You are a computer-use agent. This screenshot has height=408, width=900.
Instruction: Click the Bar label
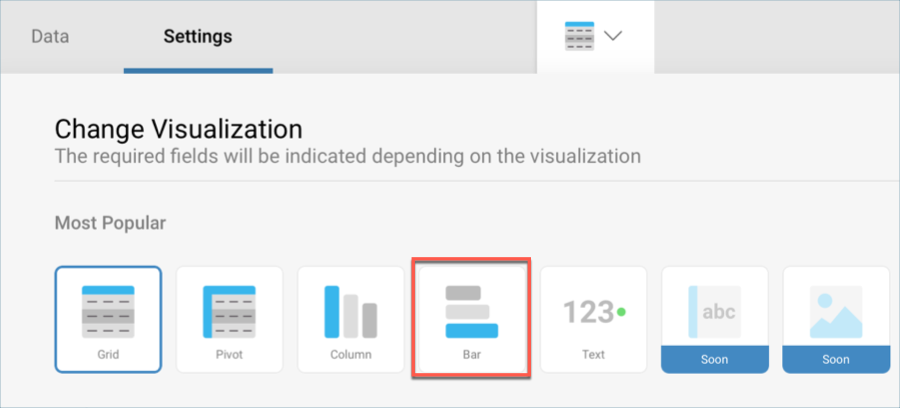tap(471, 354)
